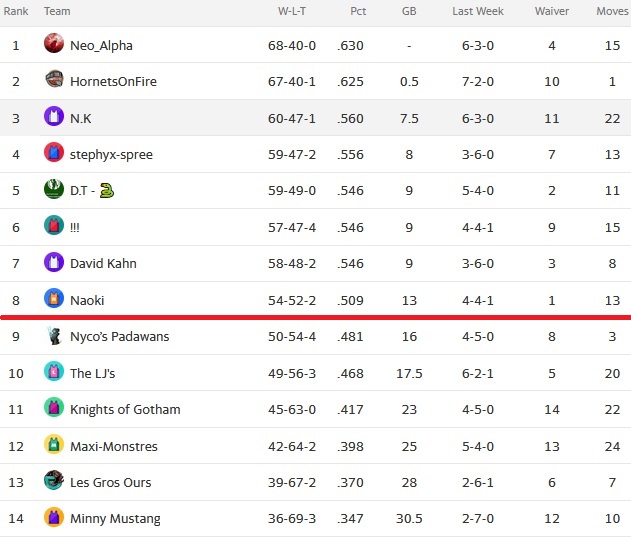Select Minny Mustang's orange jersey icon
Viewport: 631px width, 538px height.
54,517
